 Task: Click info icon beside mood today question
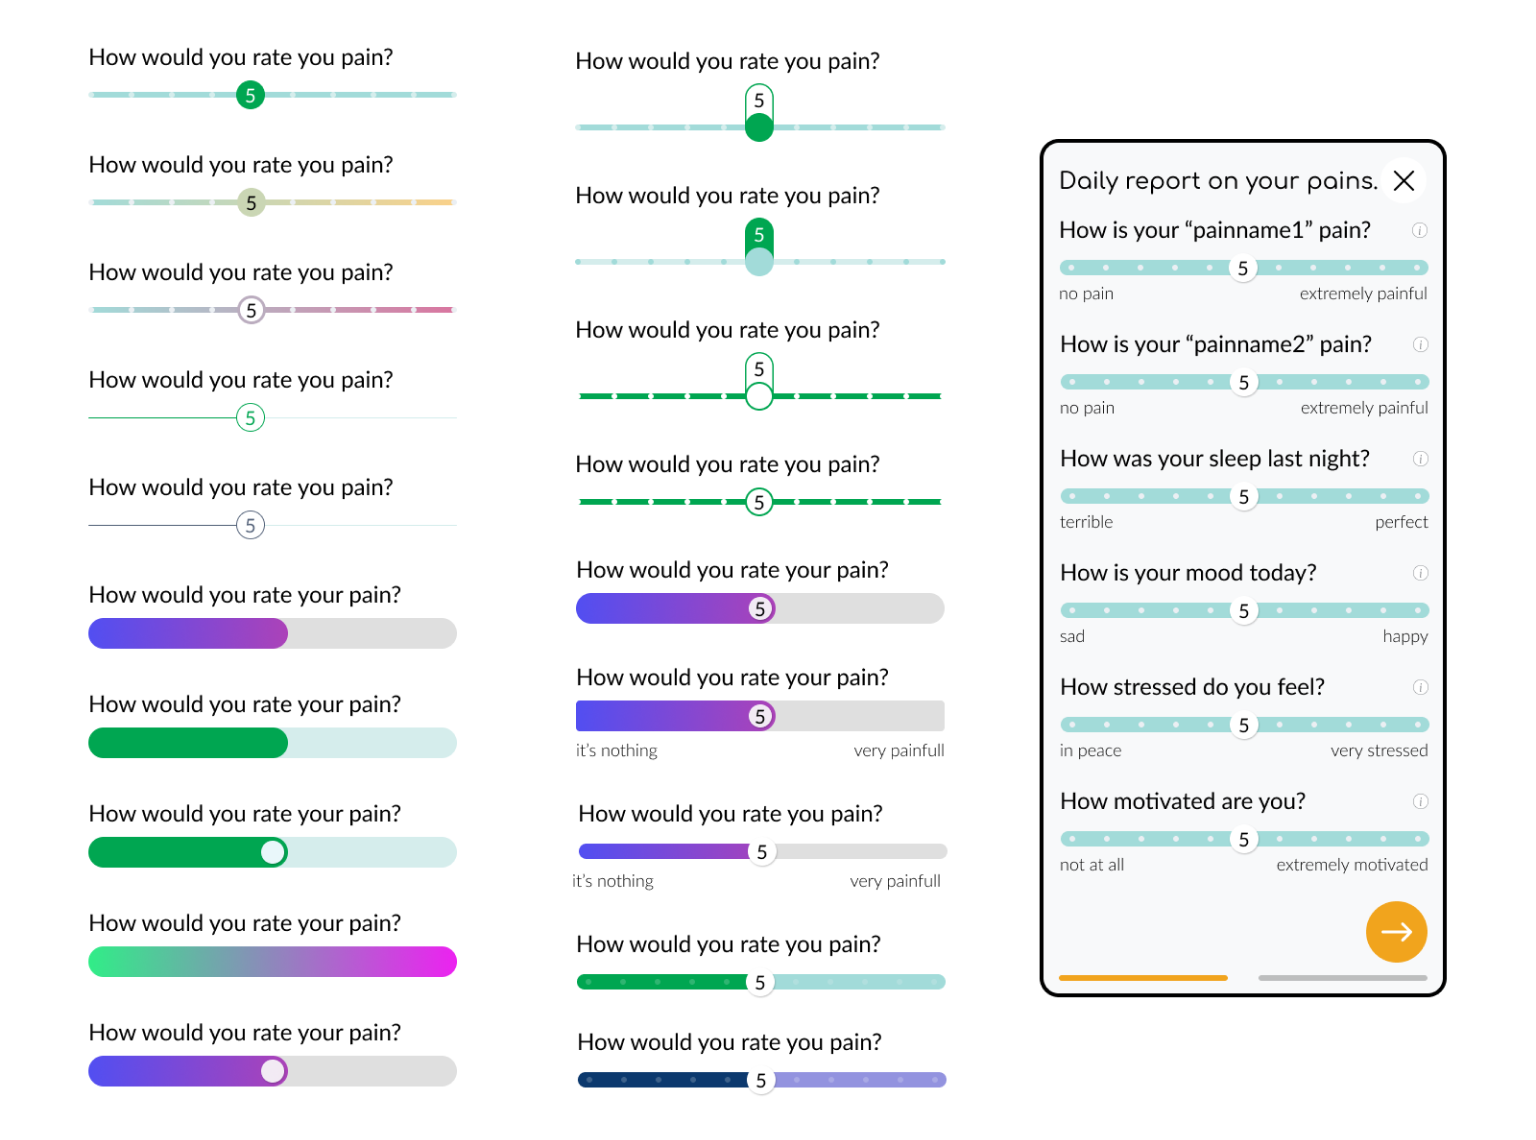1420,573
